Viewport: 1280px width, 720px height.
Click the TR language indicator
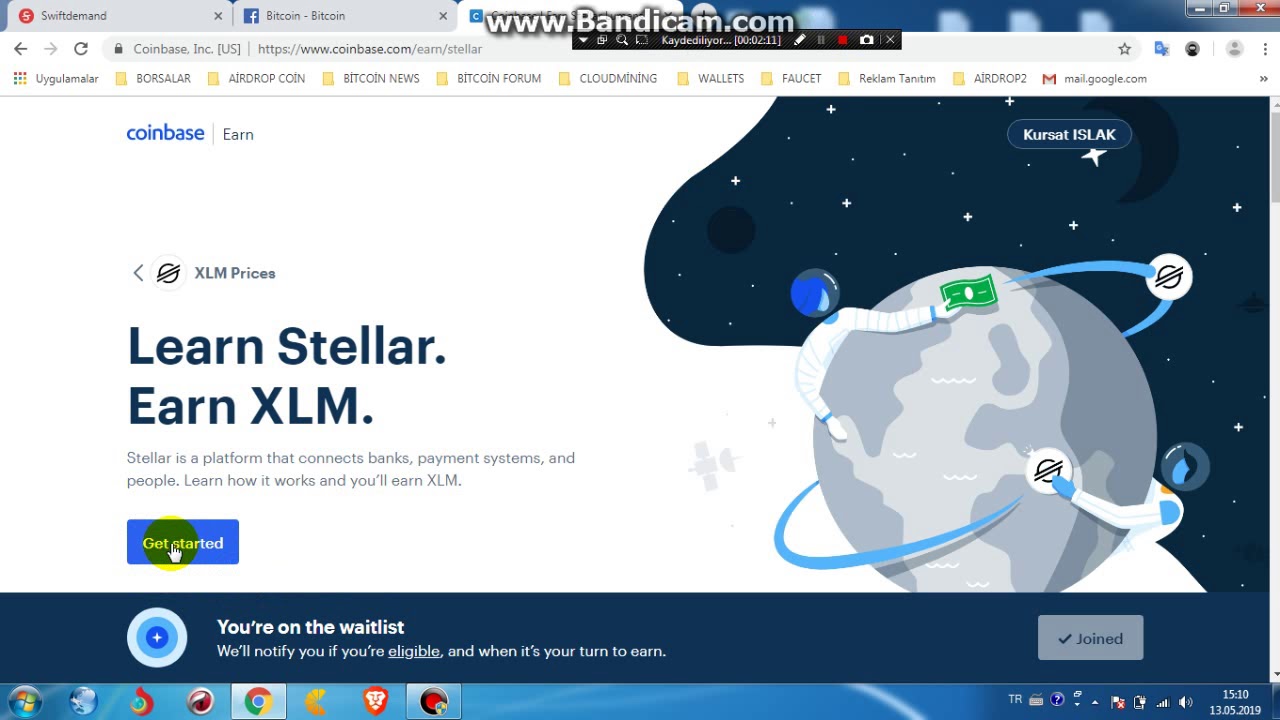point(1015,699)
